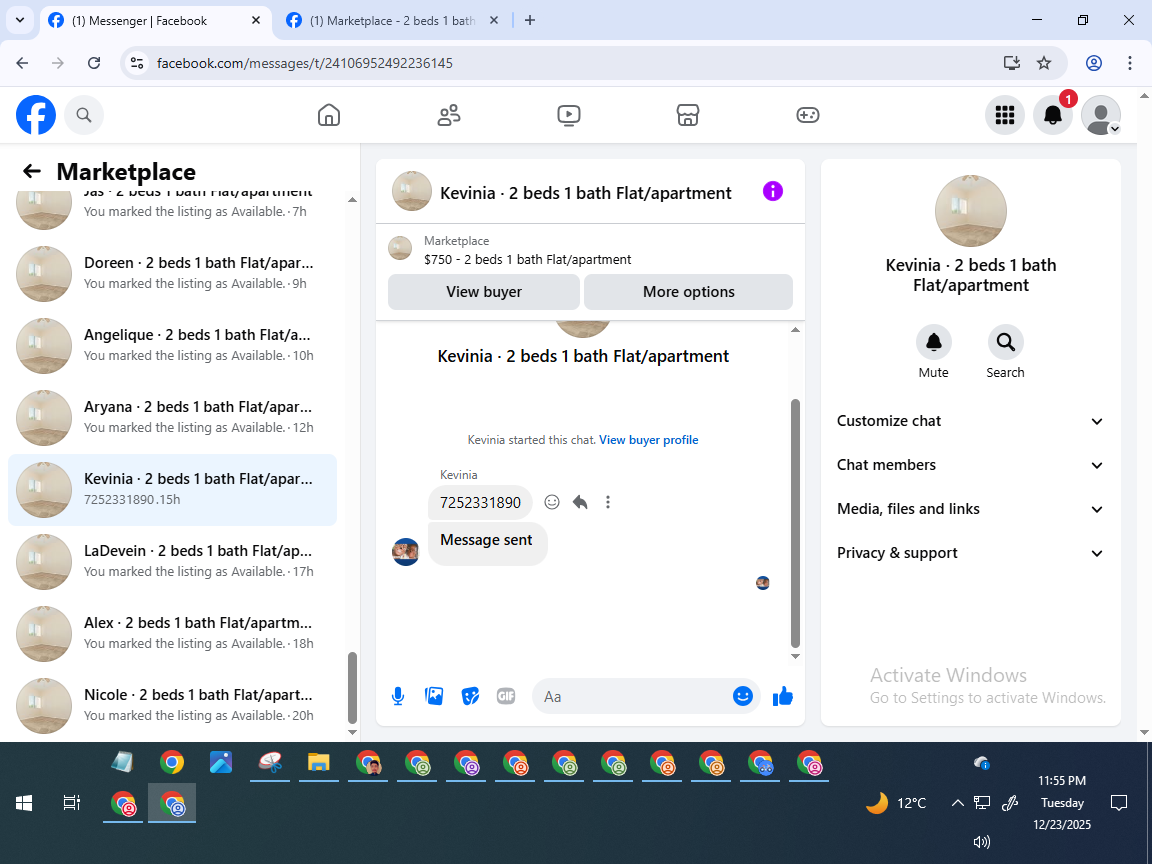This screenshot has width=1152, height=864.
Task: Click the back arrow beside Marketplace heading
Action: 32,171
